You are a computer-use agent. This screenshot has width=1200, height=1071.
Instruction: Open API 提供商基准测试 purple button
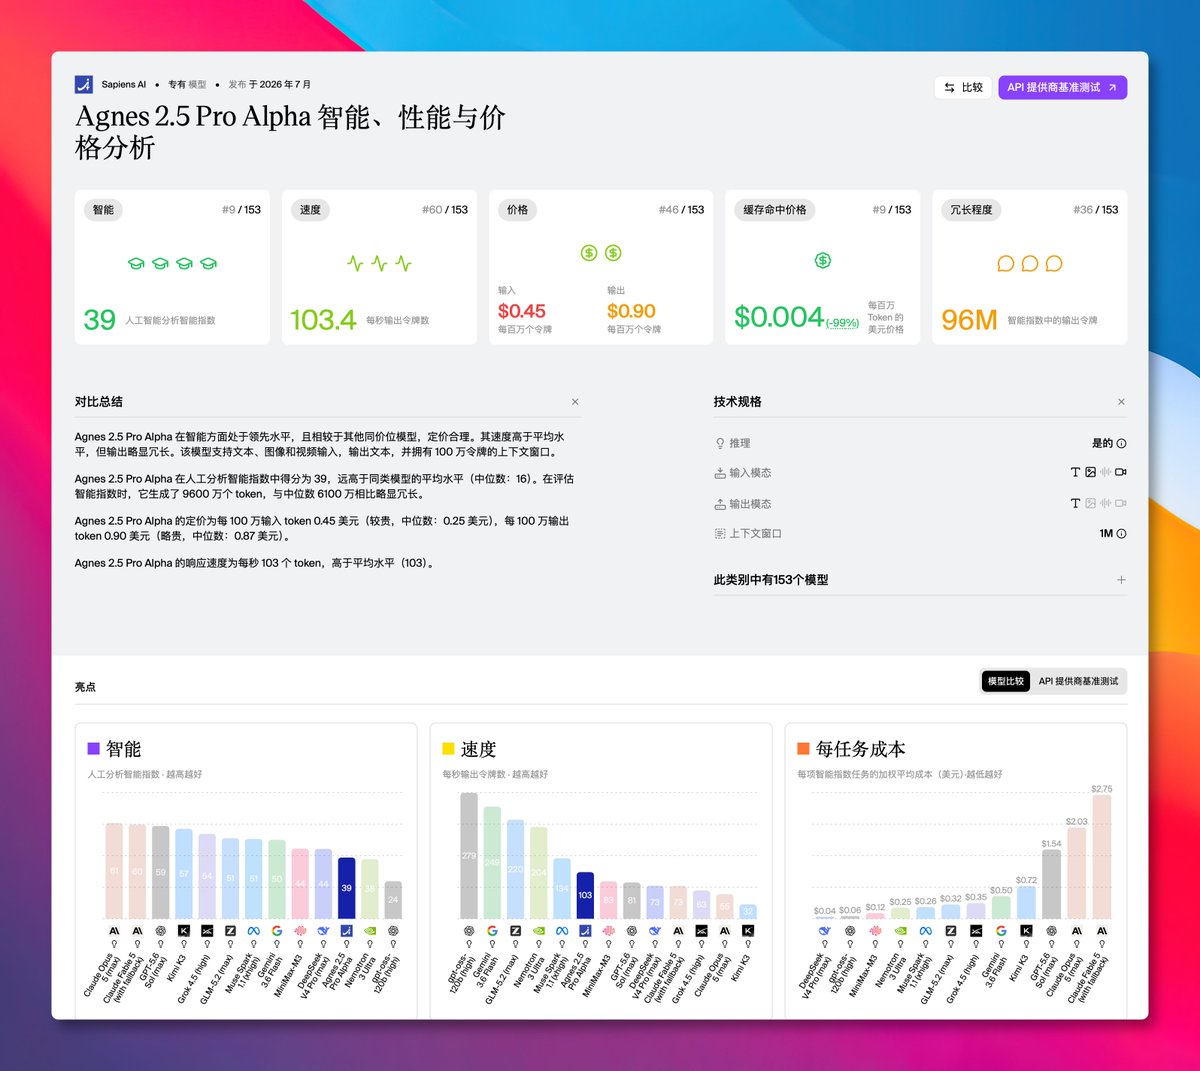(x=1062, y=88)
